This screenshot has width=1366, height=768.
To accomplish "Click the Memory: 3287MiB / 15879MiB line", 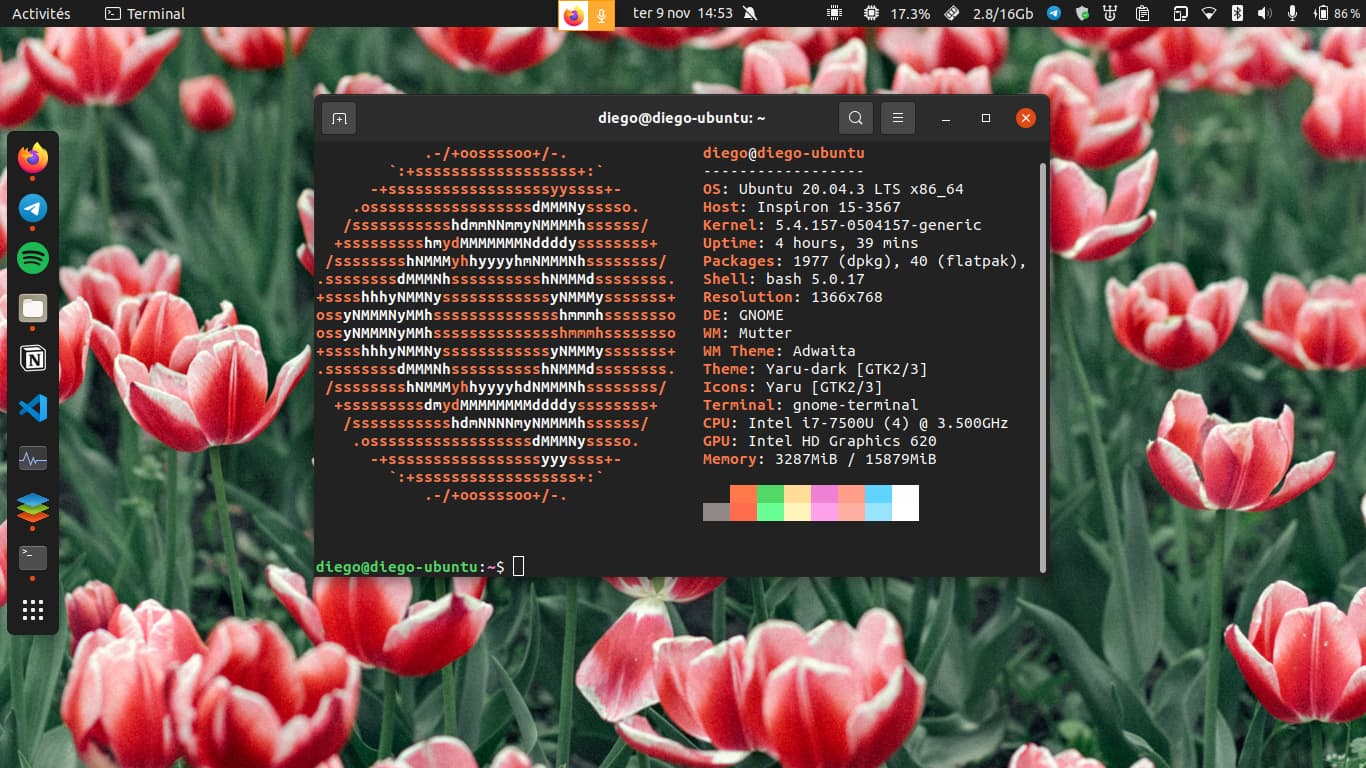I will [x=820, y=459].
